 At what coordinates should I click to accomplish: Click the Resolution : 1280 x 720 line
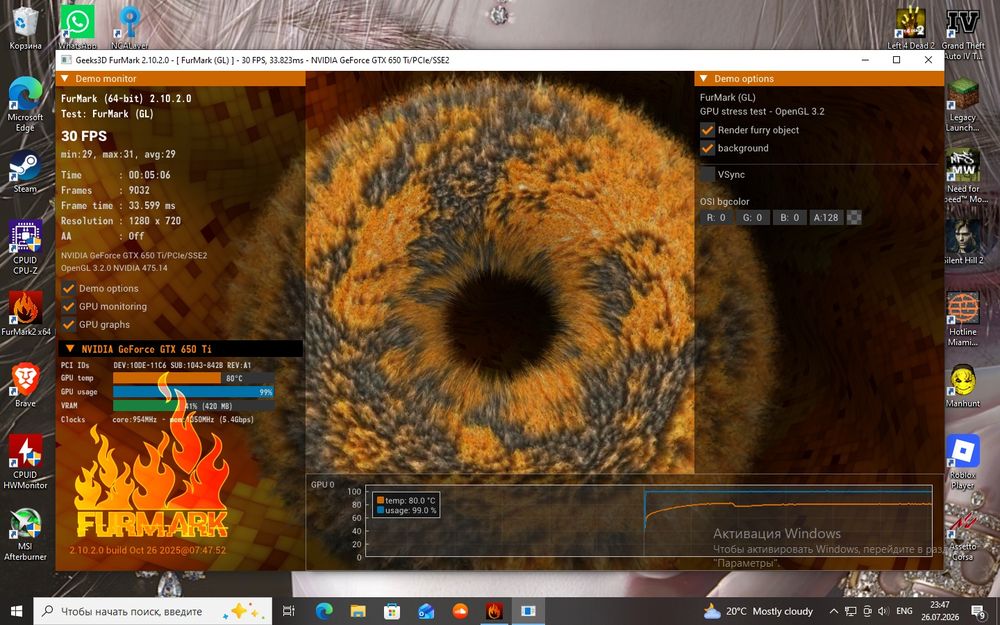point(121,221)
